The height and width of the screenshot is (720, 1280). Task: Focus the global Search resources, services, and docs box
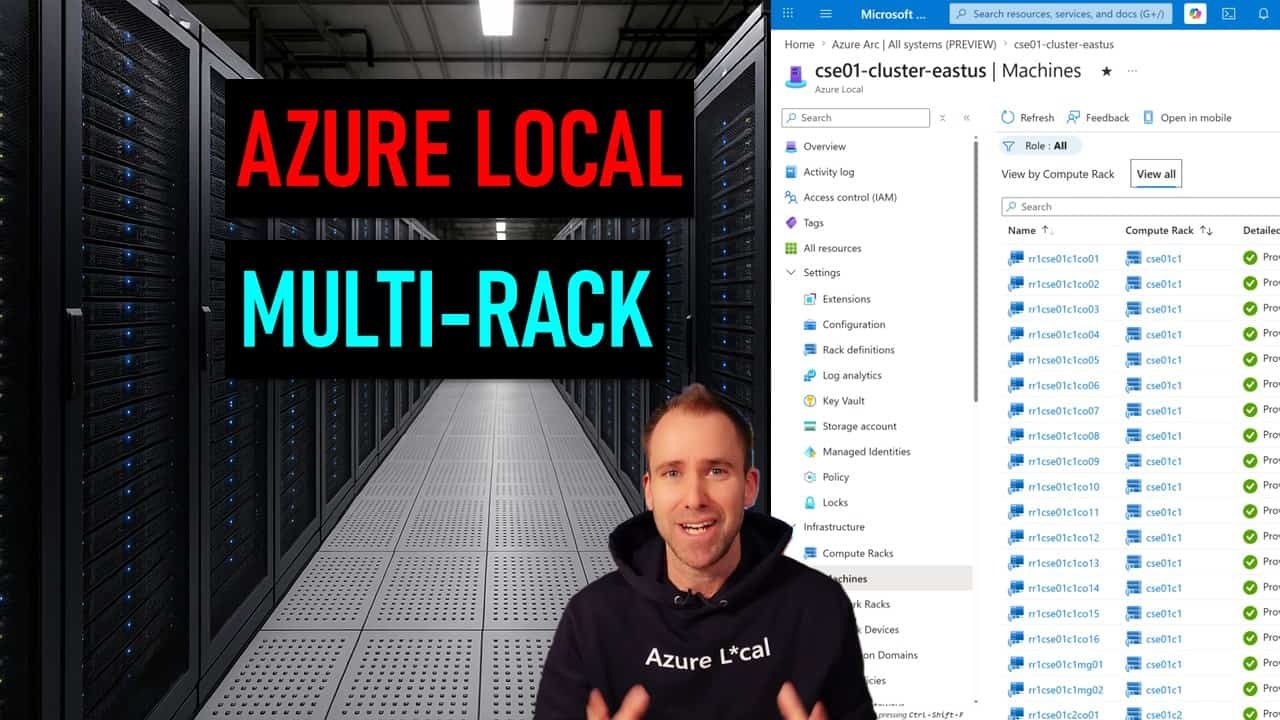click(x=1061, y=14)
